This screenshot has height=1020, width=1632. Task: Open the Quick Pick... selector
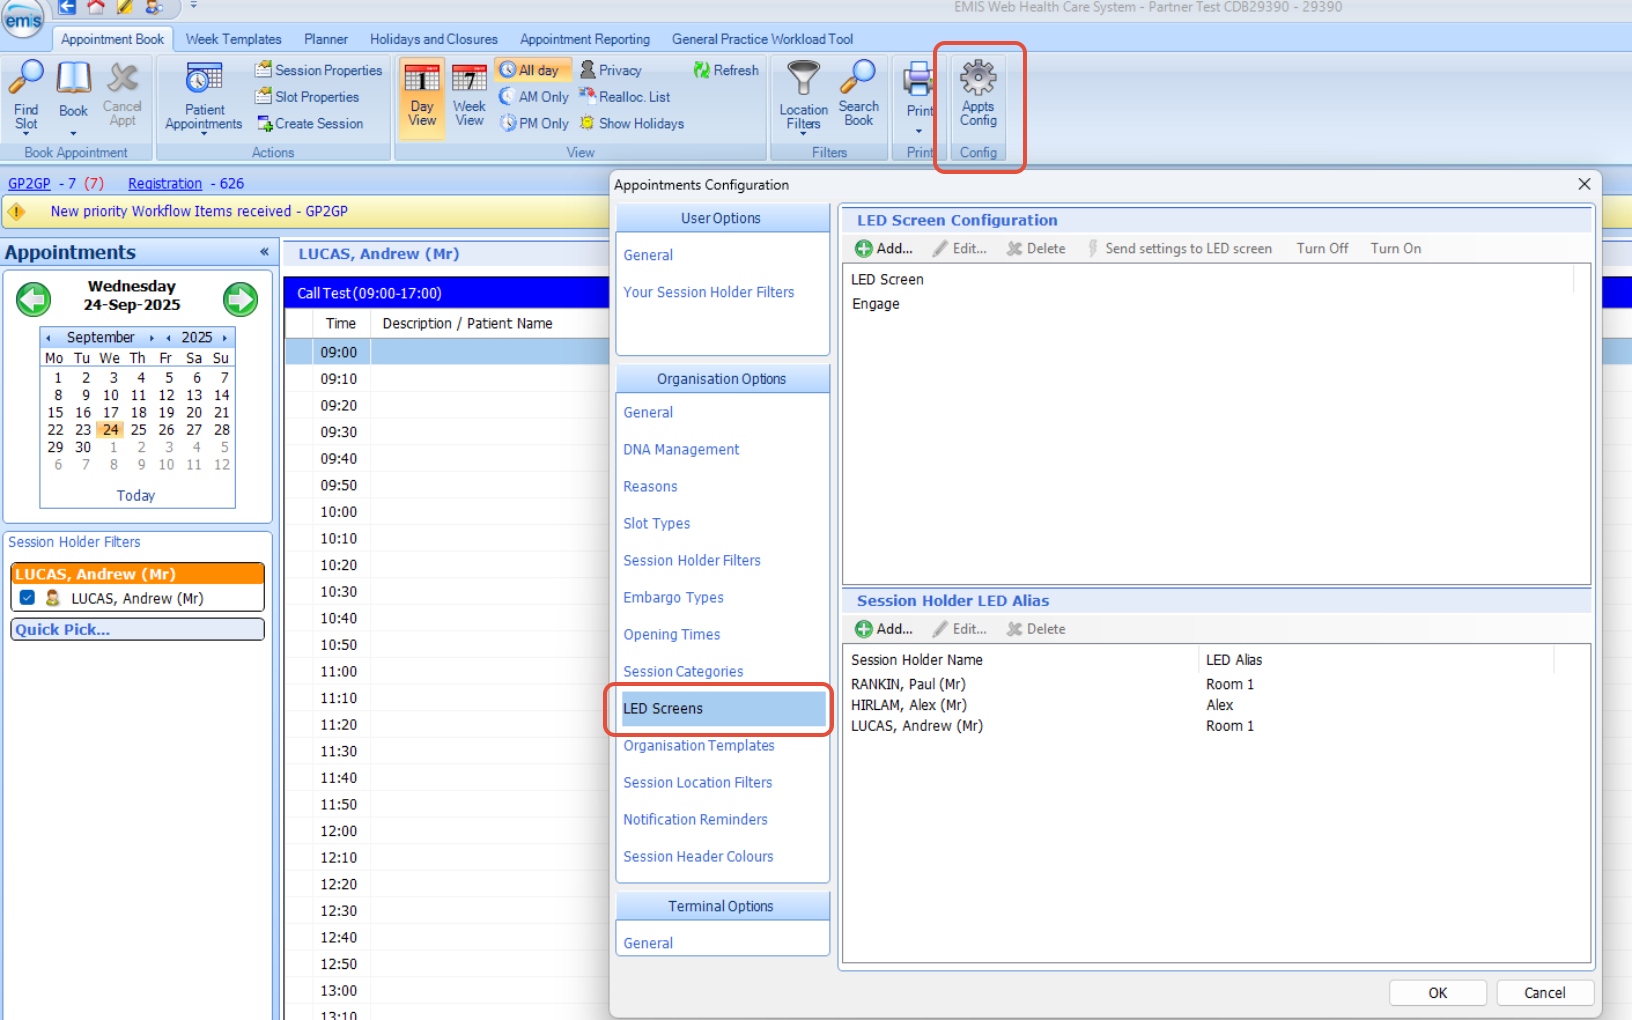(x=138, y=629)
